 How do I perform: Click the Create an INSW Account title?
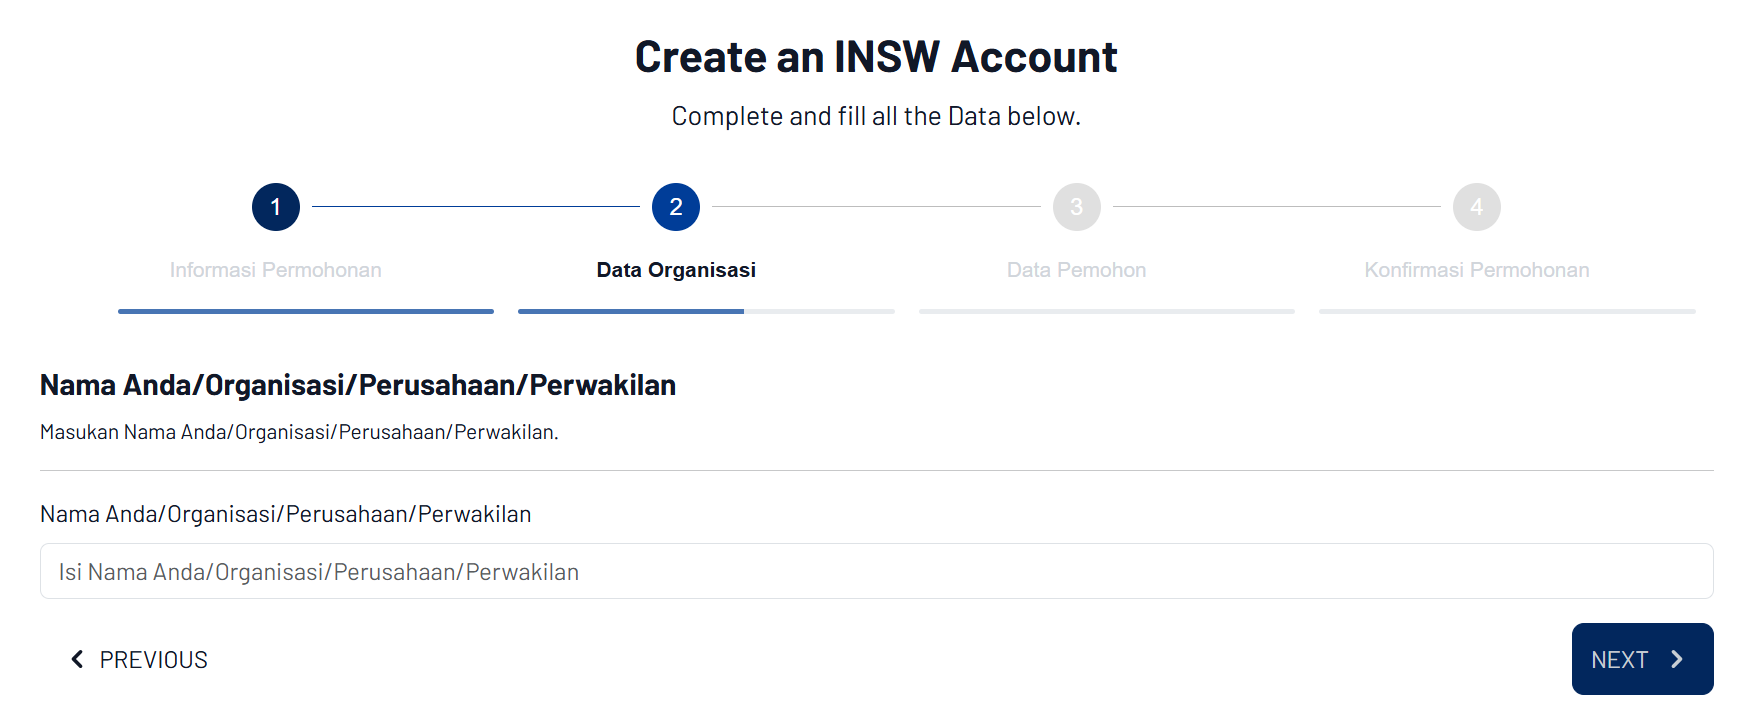pyautogui.click(x=876, y=57)
